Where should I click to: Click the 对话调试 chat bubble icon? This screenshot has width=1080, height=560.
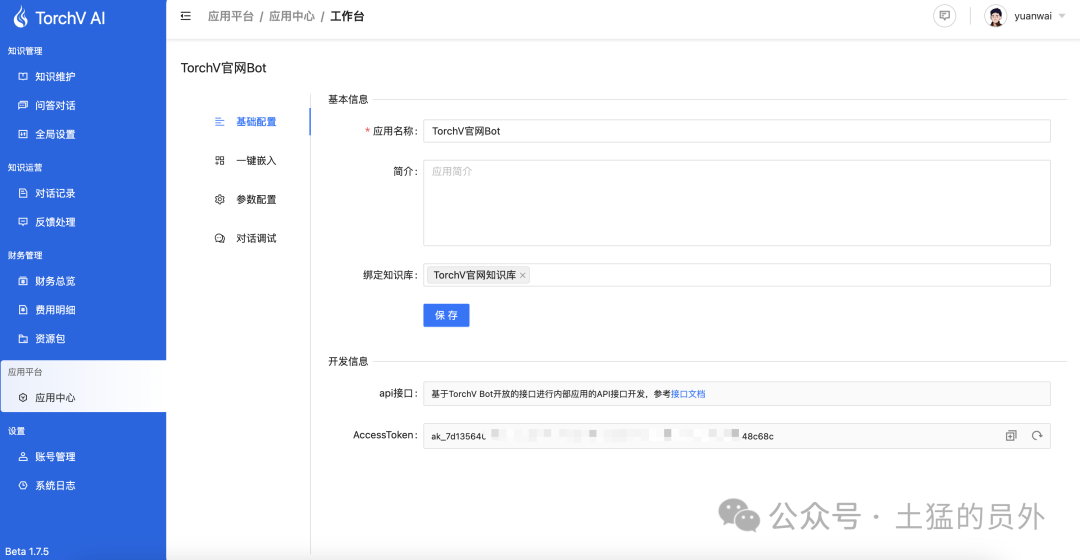(220, 238)
